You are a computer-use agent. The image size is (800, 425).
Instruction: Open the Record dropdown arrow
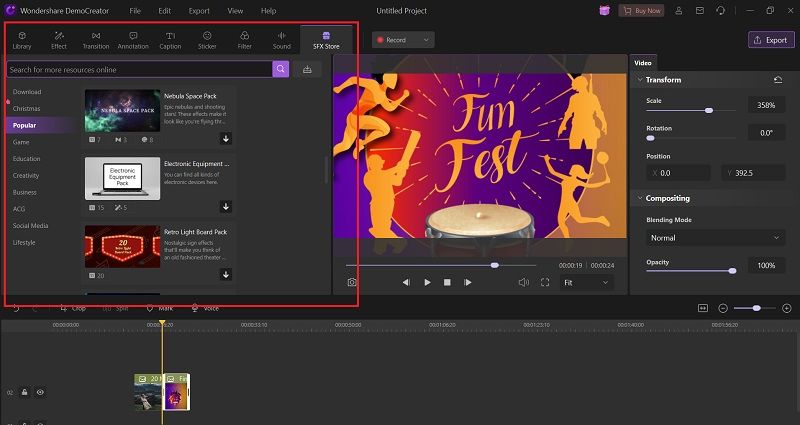426,40
